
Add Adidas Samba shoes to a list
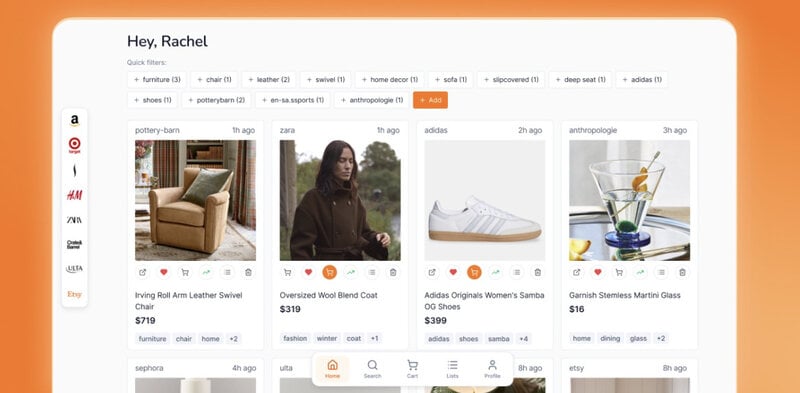click(x=516, y=273)
